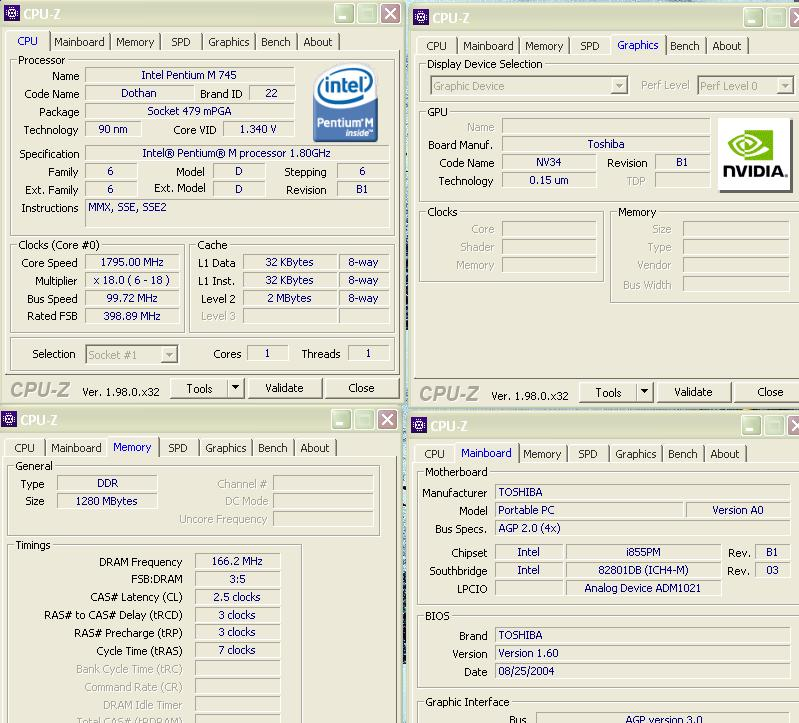Click the GPU code name NV34

[548, 162]
